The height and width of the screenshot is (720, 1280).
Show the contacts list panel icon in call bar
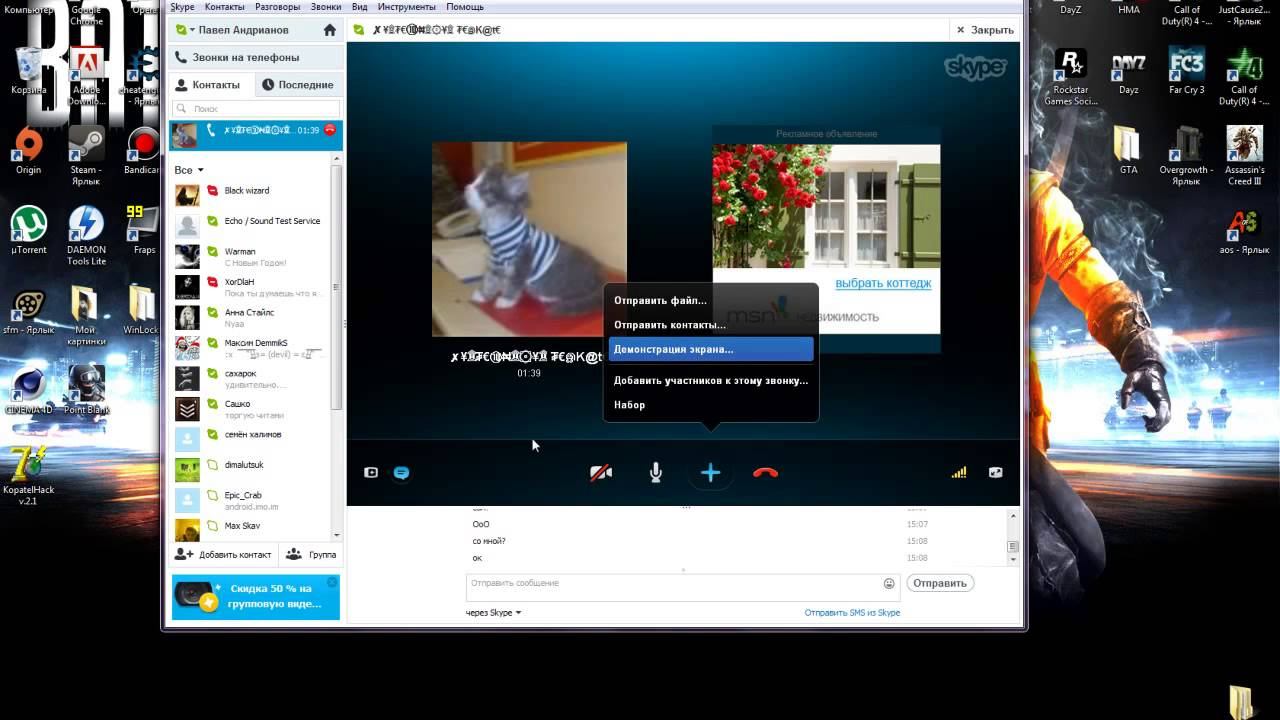pos(371,473)
